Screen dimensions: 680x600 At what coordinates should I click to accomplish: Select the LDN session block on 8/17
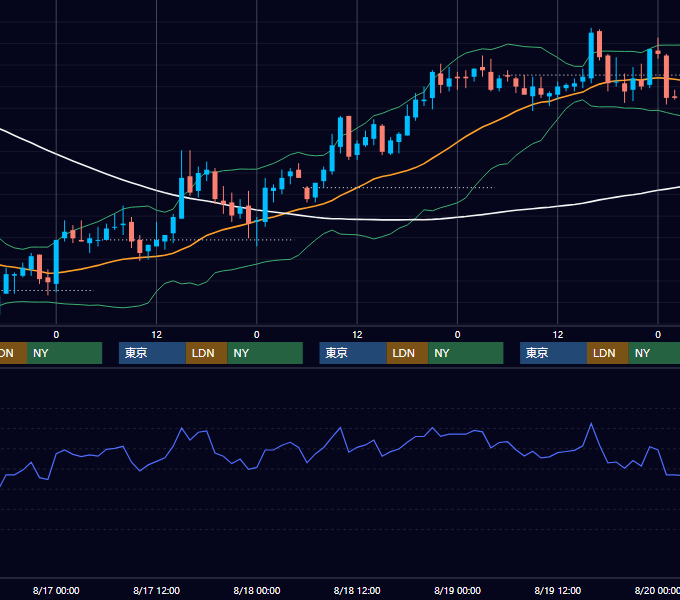pyautogui.click(x=206, y=353)
